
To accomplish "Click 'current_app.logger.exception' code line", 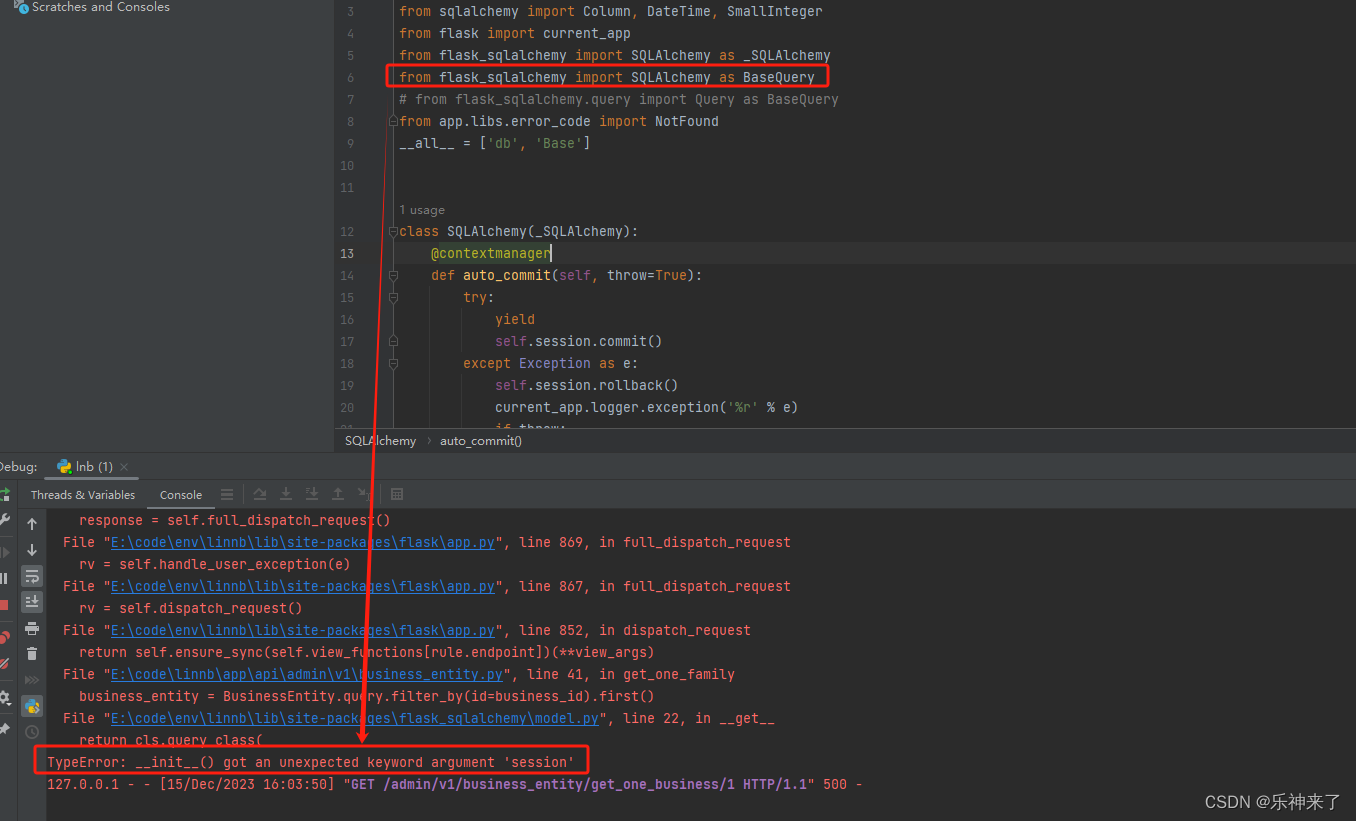I will [x=646, y=407].
